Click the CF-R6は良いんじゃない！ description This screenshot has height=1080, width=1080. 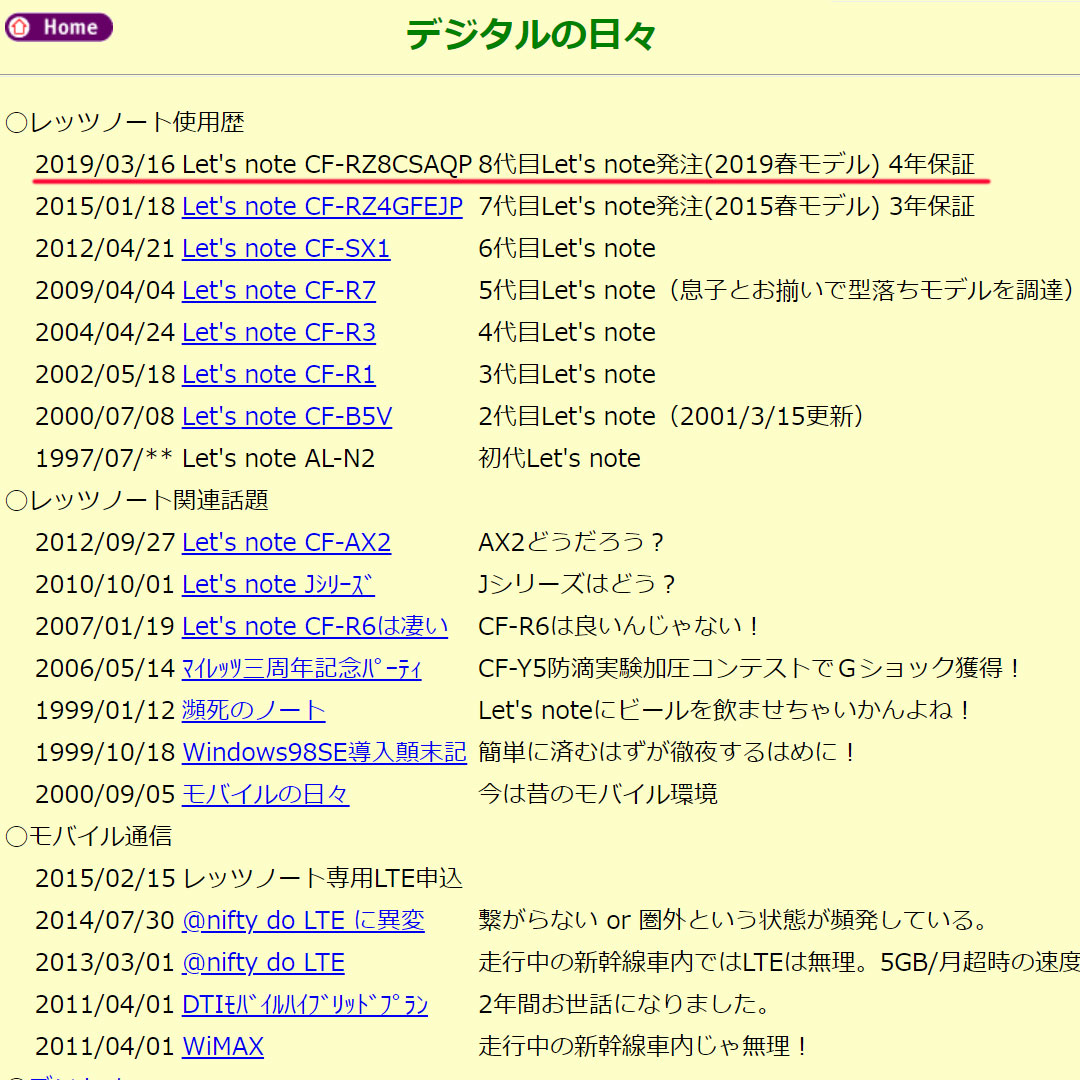click(619, 627)
